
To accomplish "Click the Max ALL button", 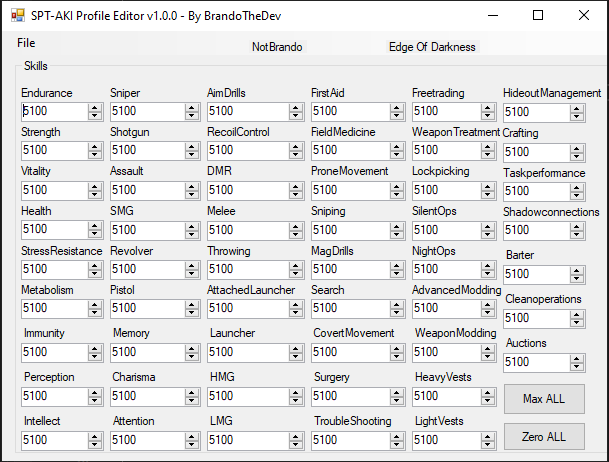I will (544, 399).
